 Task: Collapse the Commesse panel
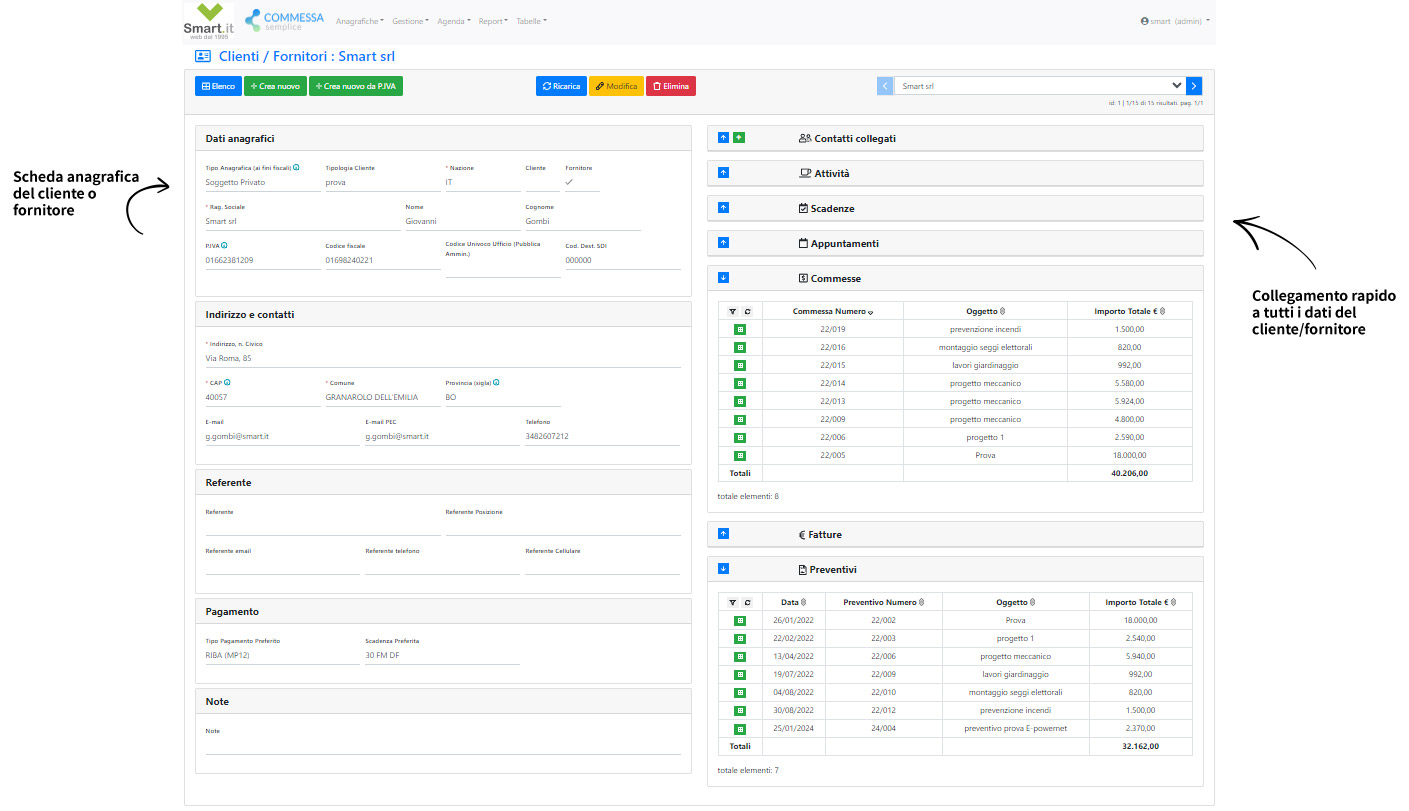[x=724, y=278]
